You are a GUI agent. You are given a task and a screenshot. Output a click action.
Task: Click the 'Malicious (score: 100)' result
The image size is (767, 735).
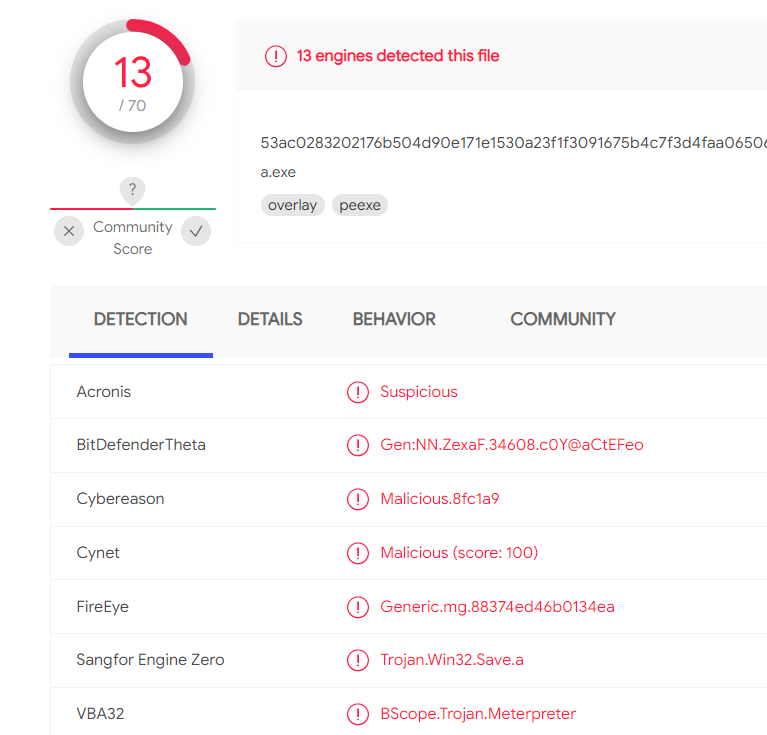coord(459,553)
